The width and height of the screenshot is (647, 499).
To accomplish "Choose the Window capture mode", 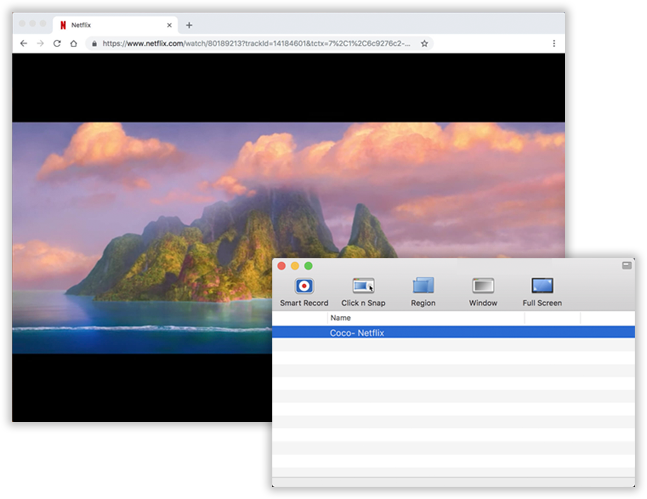I will click(x=483, y=292).
